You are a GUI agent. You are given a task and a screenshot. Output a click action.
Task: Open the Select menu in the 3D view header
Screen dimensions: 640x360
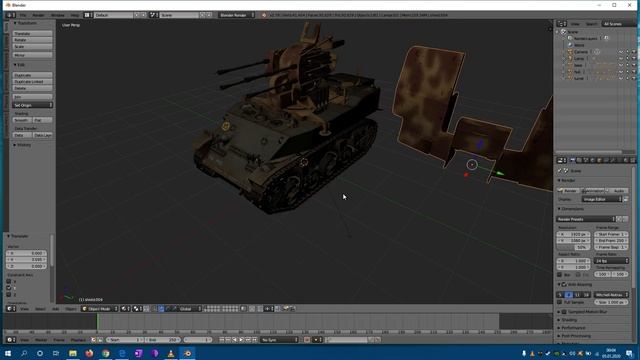pos(40,309)
